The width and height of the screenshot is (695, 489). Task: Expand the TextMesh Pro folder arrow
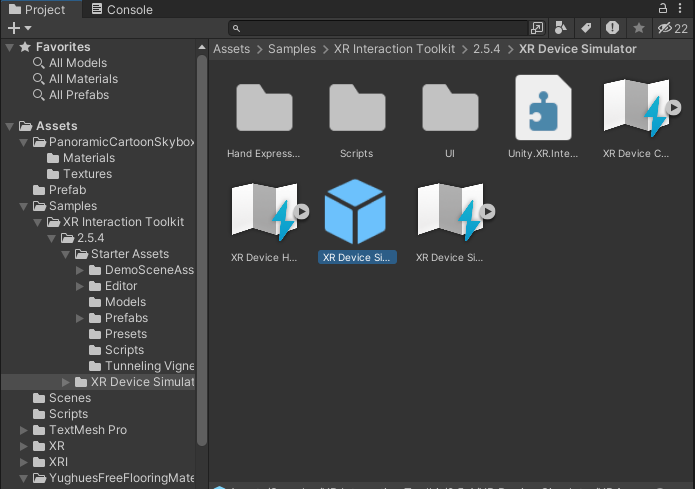(x=24, y=430)
